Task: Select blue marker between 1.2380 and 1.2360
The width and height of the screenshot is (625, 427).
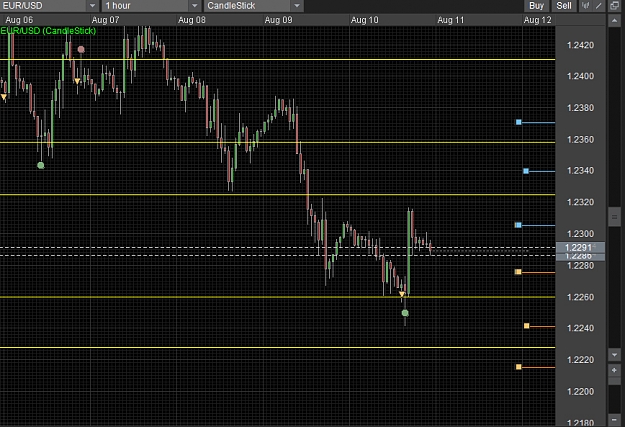Action: pyautogui.click(x=519, y=122)
